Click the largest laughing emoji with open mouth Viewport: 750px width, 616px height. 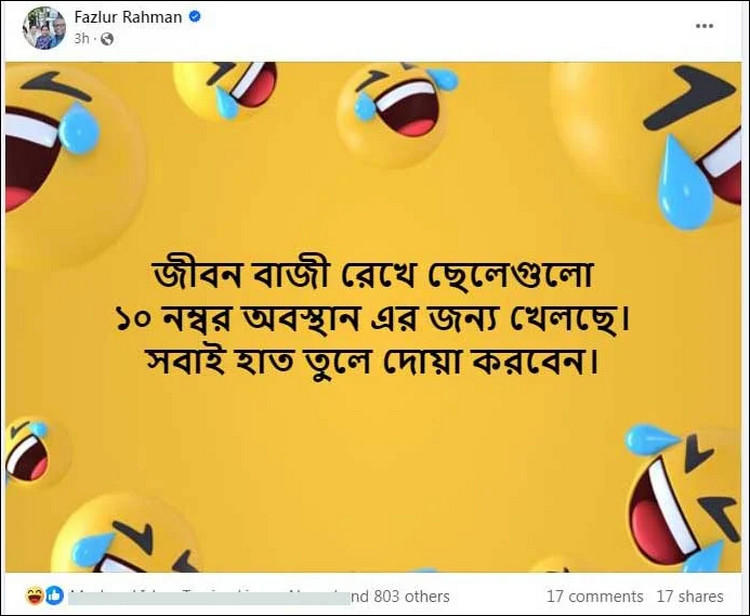(x=72, y=163)
